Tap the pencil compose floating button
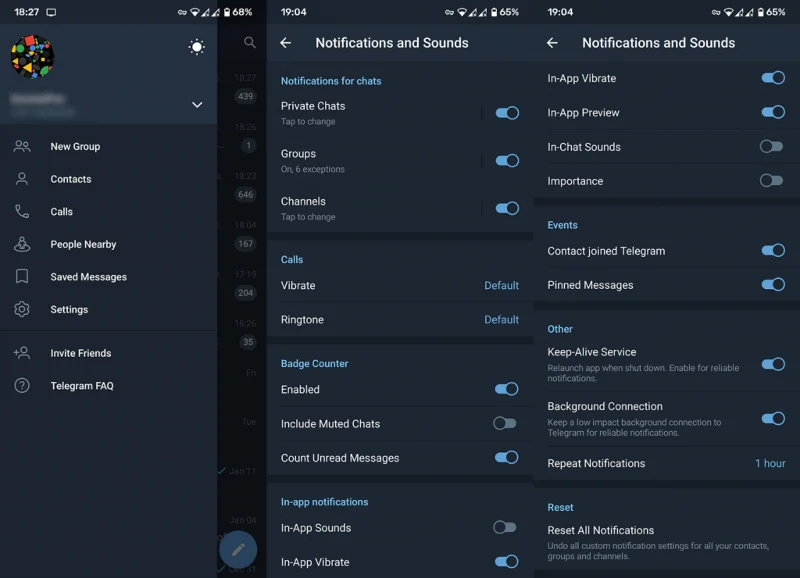800x578 pixels. click(238, 550)
